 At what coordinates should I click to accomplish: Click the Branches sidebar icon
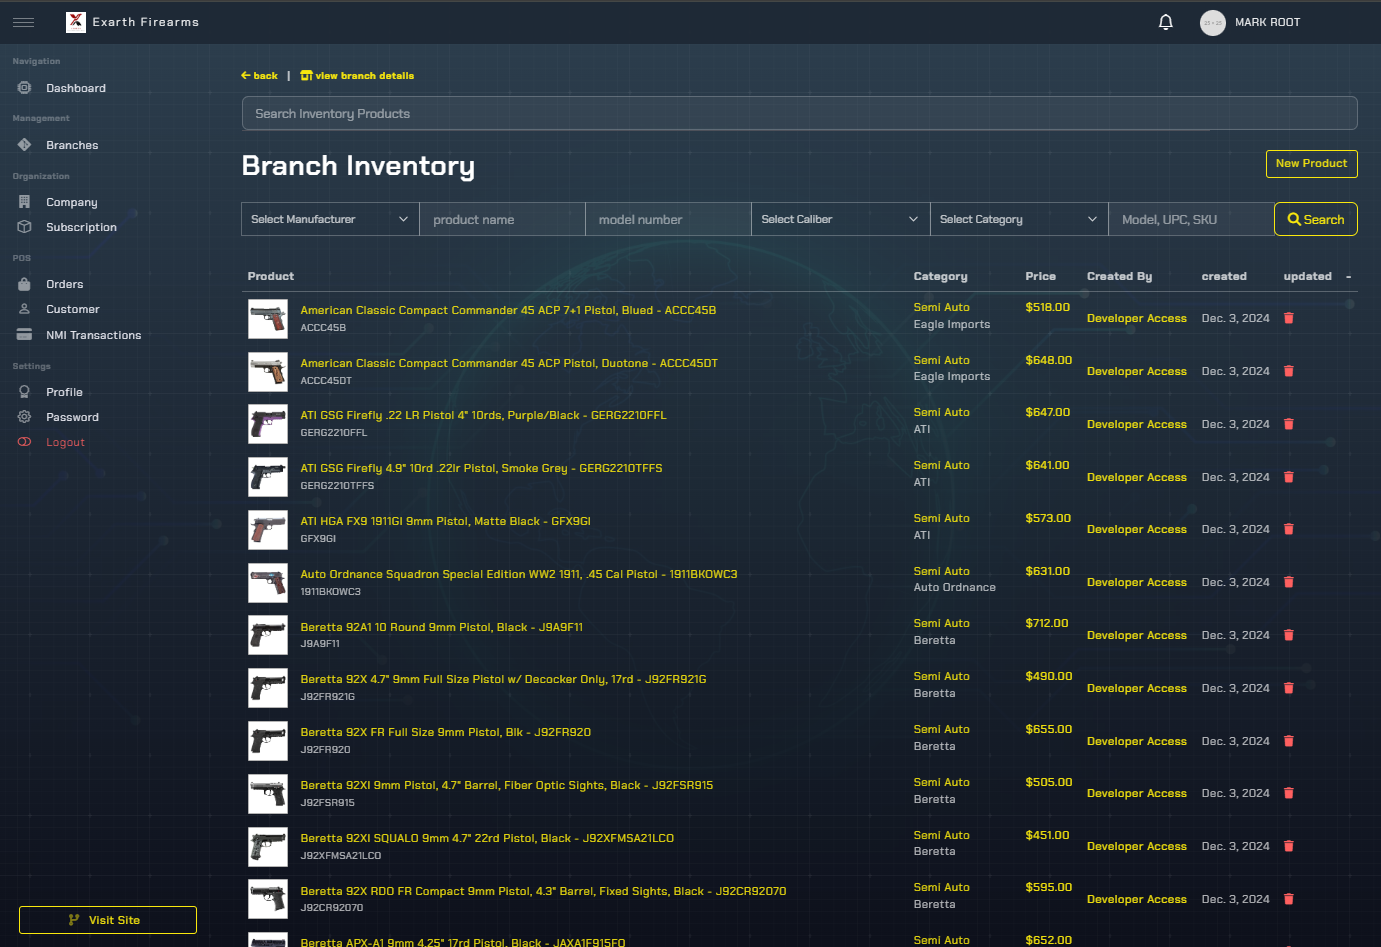[24, 145]
